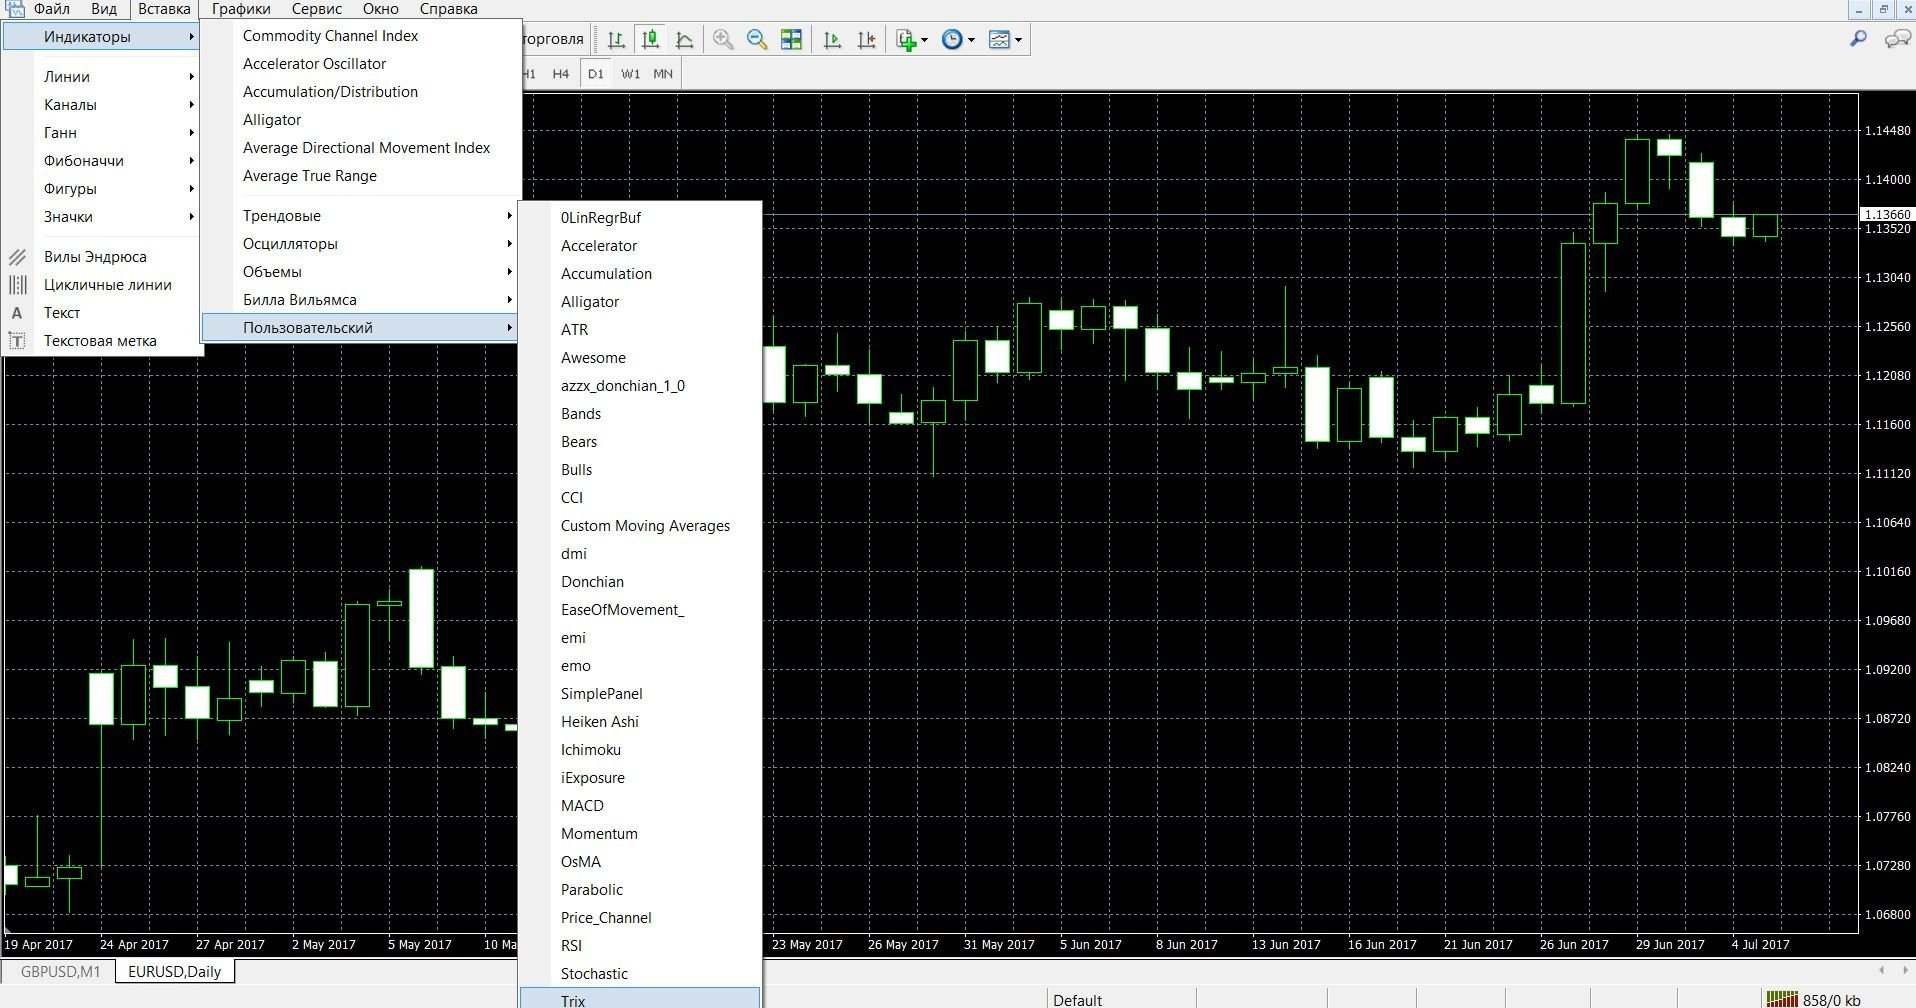Screen dimensions: 1916x1008
Task: Expand the Ганн submenu
Action: (103, 133)
